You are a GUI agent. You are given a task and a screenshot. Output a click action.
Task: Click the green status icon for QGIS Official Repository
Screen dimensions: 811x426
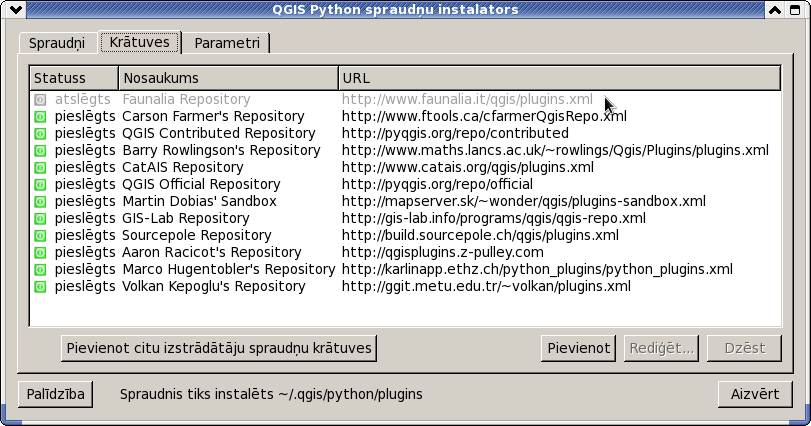click(x=40, y=185)
